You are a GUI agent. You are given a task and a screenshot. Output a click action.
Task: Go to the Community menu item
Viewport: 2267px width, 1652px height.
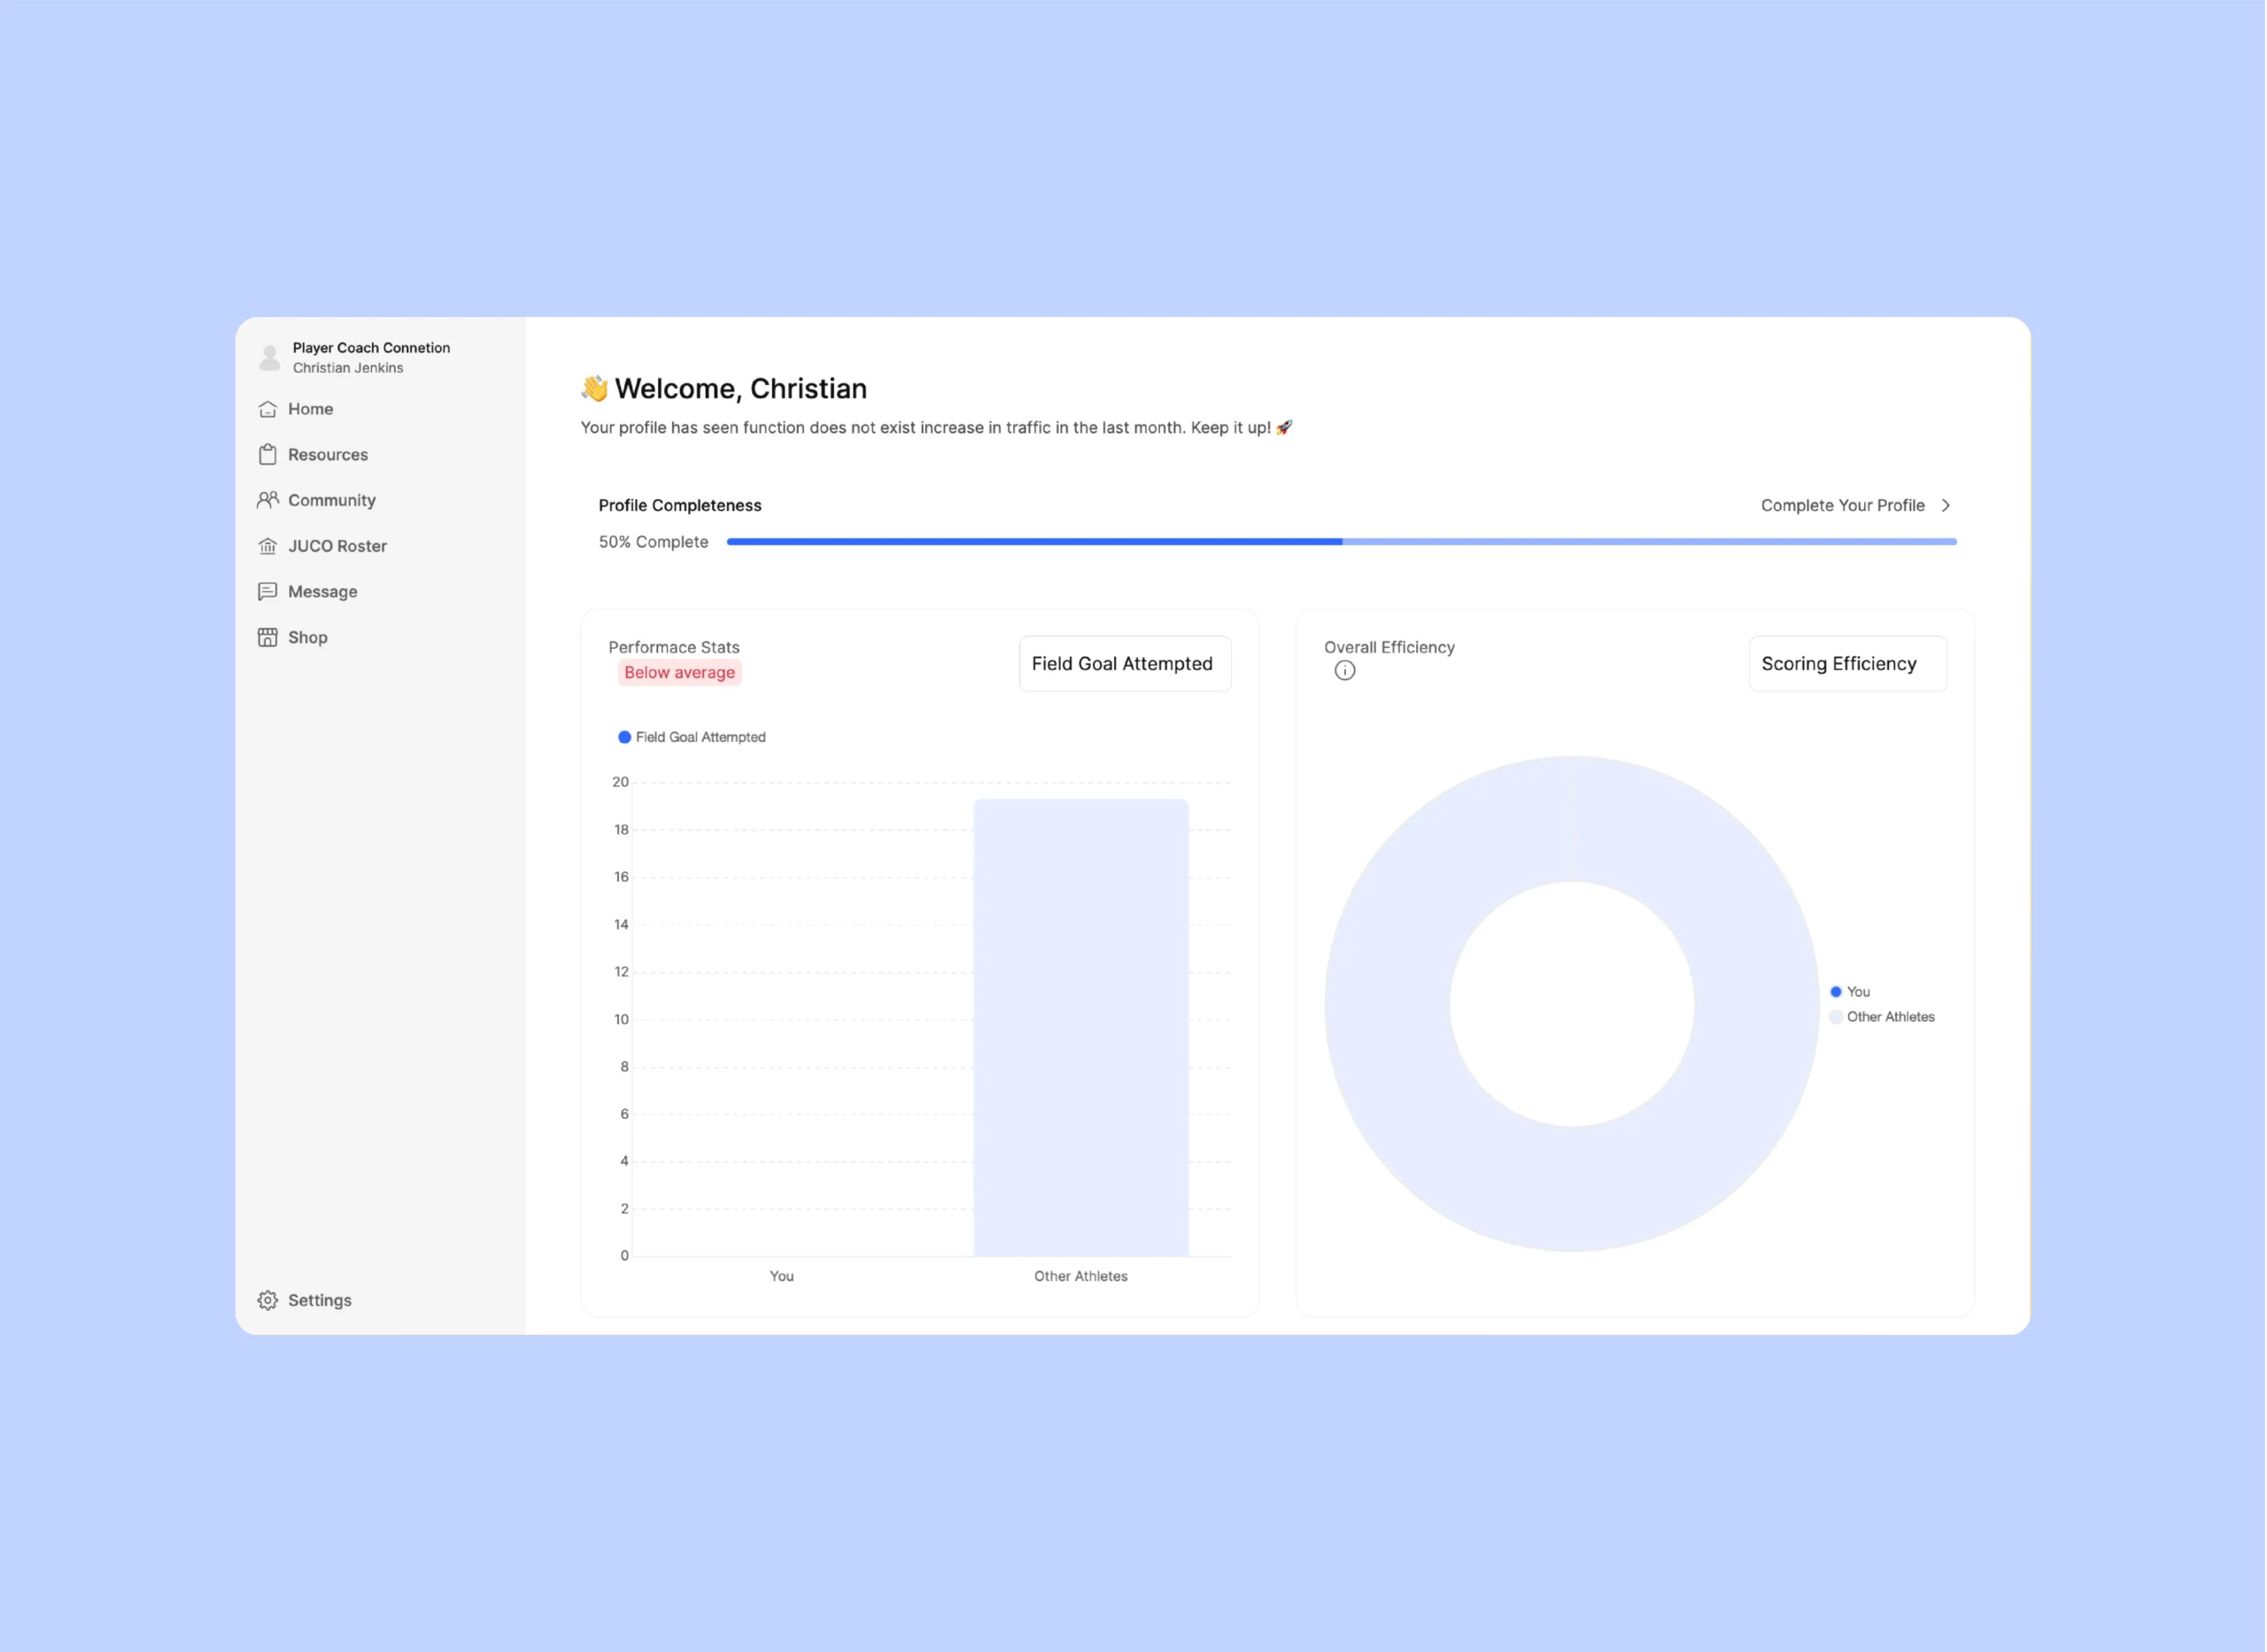coord(331,500)
